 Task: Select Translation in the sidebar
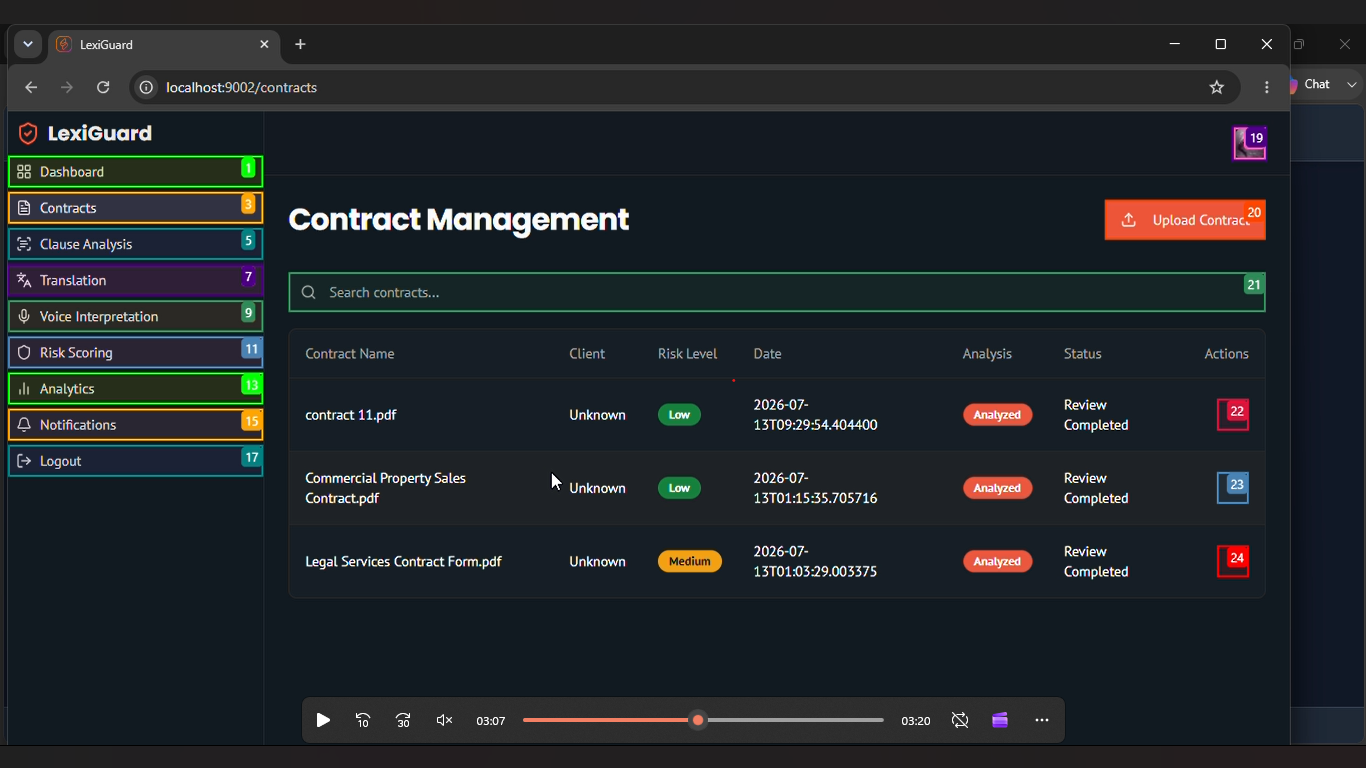(135, 280)
